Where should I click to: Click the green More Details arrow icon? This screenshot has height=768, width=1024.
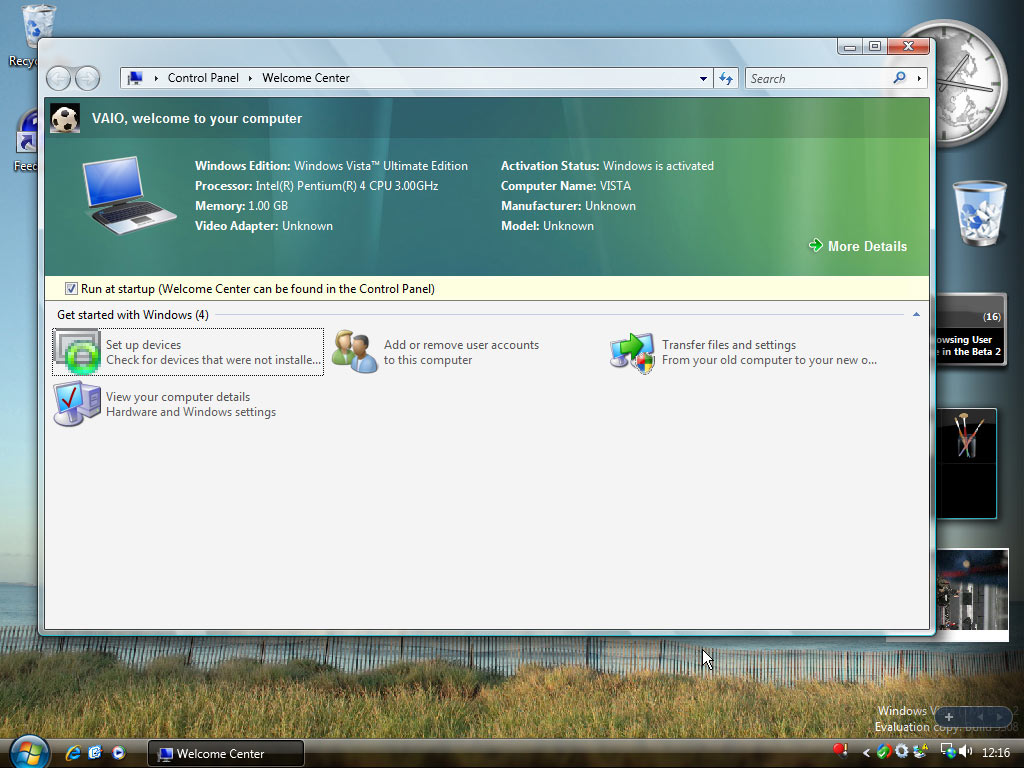coord(816,246)
